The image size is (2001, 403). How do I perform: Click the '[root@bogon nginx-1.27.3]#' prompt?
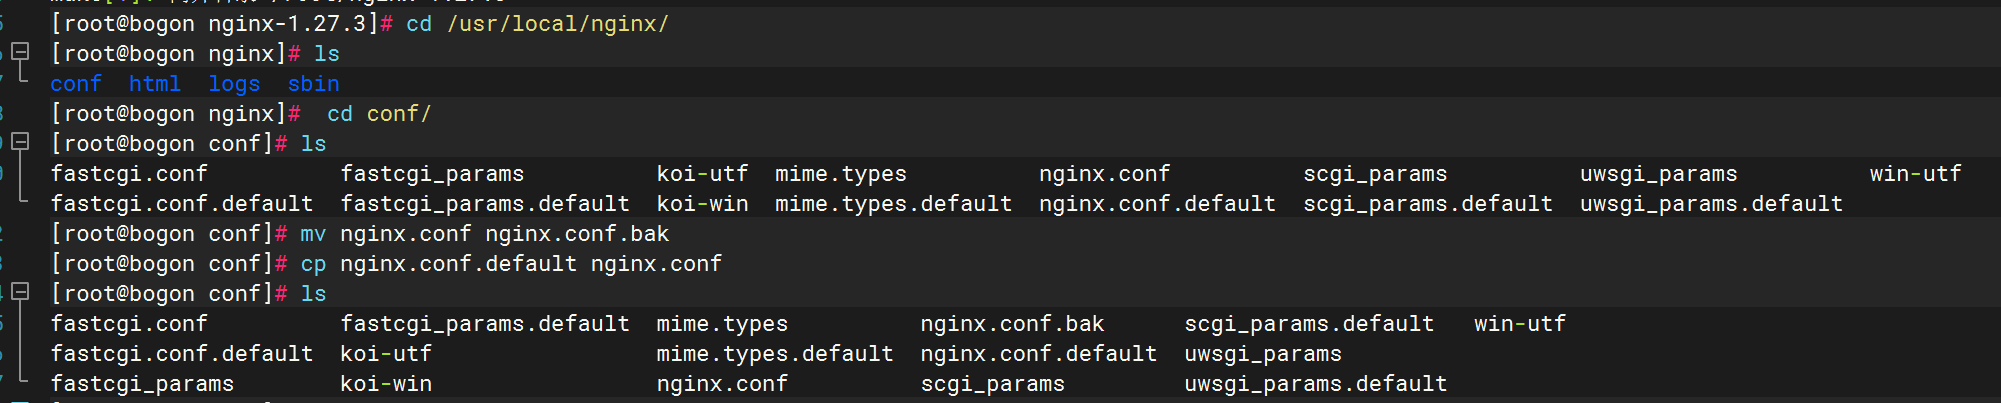(x=222, y=24)
